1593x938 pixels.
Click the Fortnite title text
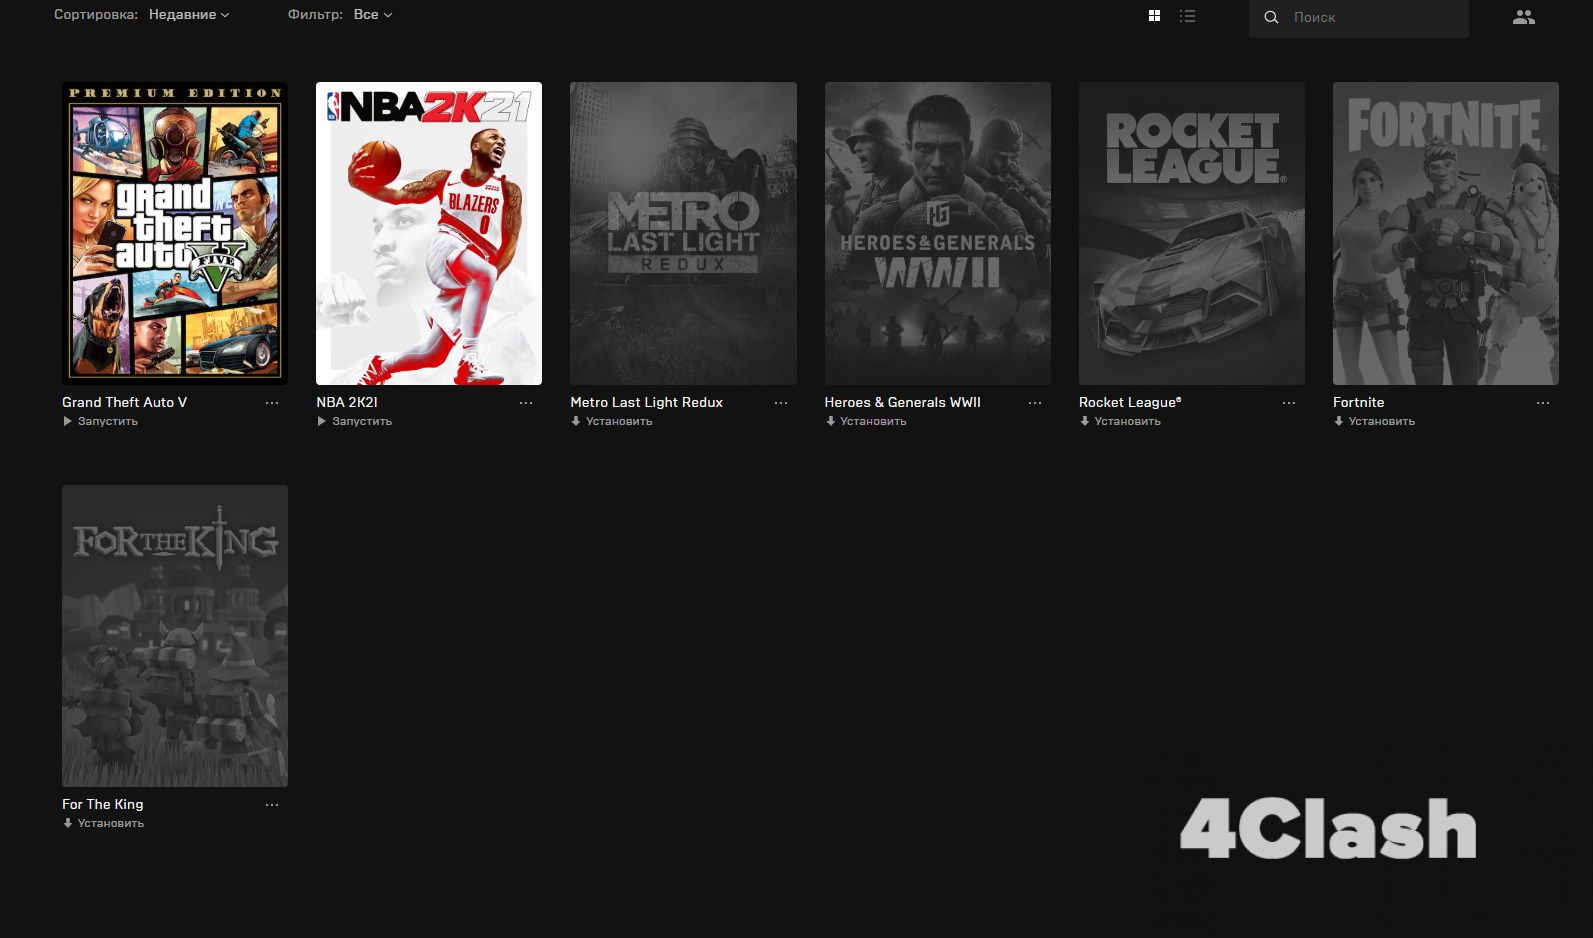click(1359, 403)
